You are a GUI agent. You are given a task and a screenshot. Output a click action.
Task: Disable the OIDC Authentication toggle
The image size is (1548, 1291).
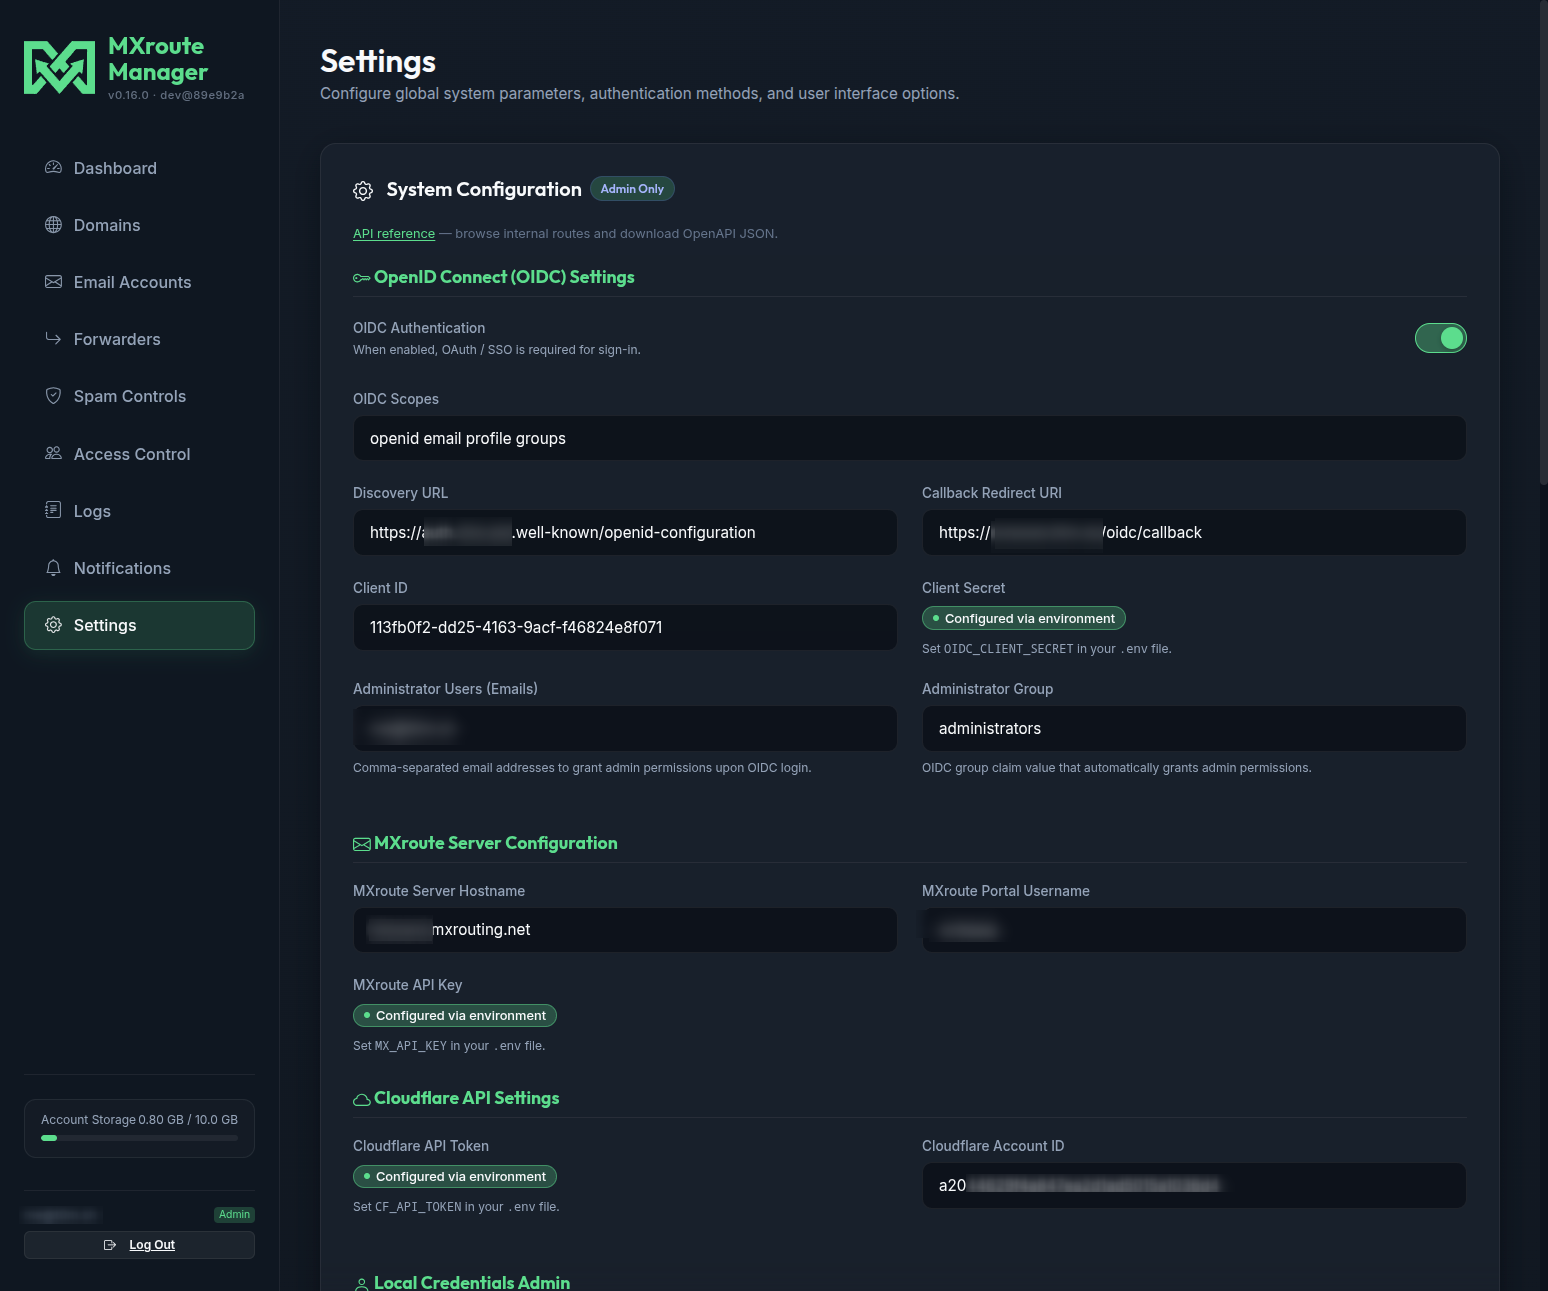pyautogui.click(x=1440, y=338)
